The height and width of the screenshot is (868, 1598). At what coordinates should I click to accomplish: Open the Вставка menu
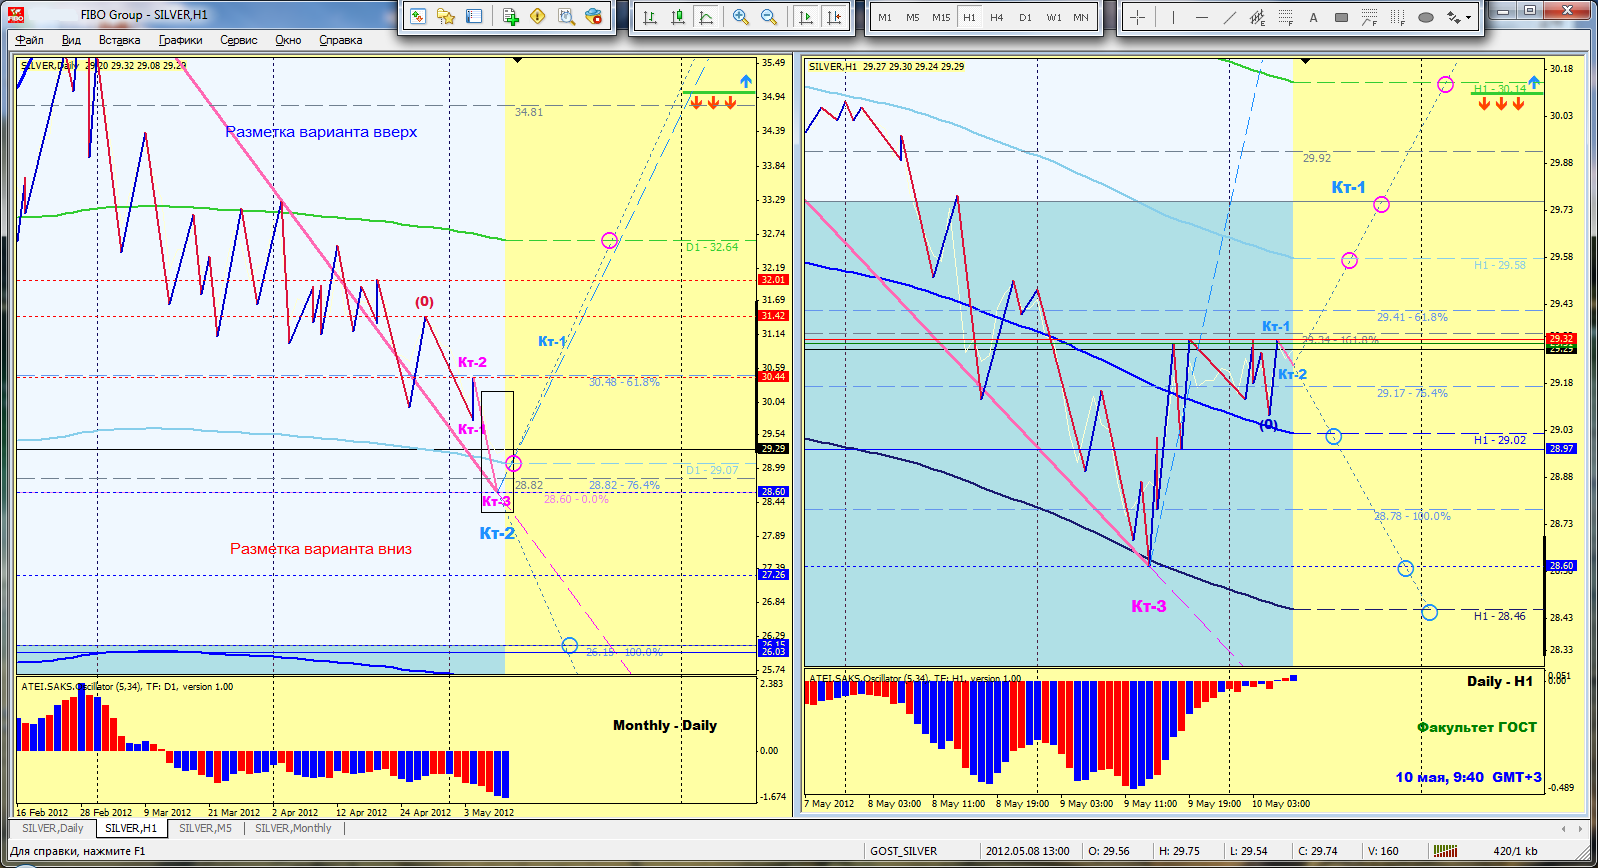tap(119, 40)
